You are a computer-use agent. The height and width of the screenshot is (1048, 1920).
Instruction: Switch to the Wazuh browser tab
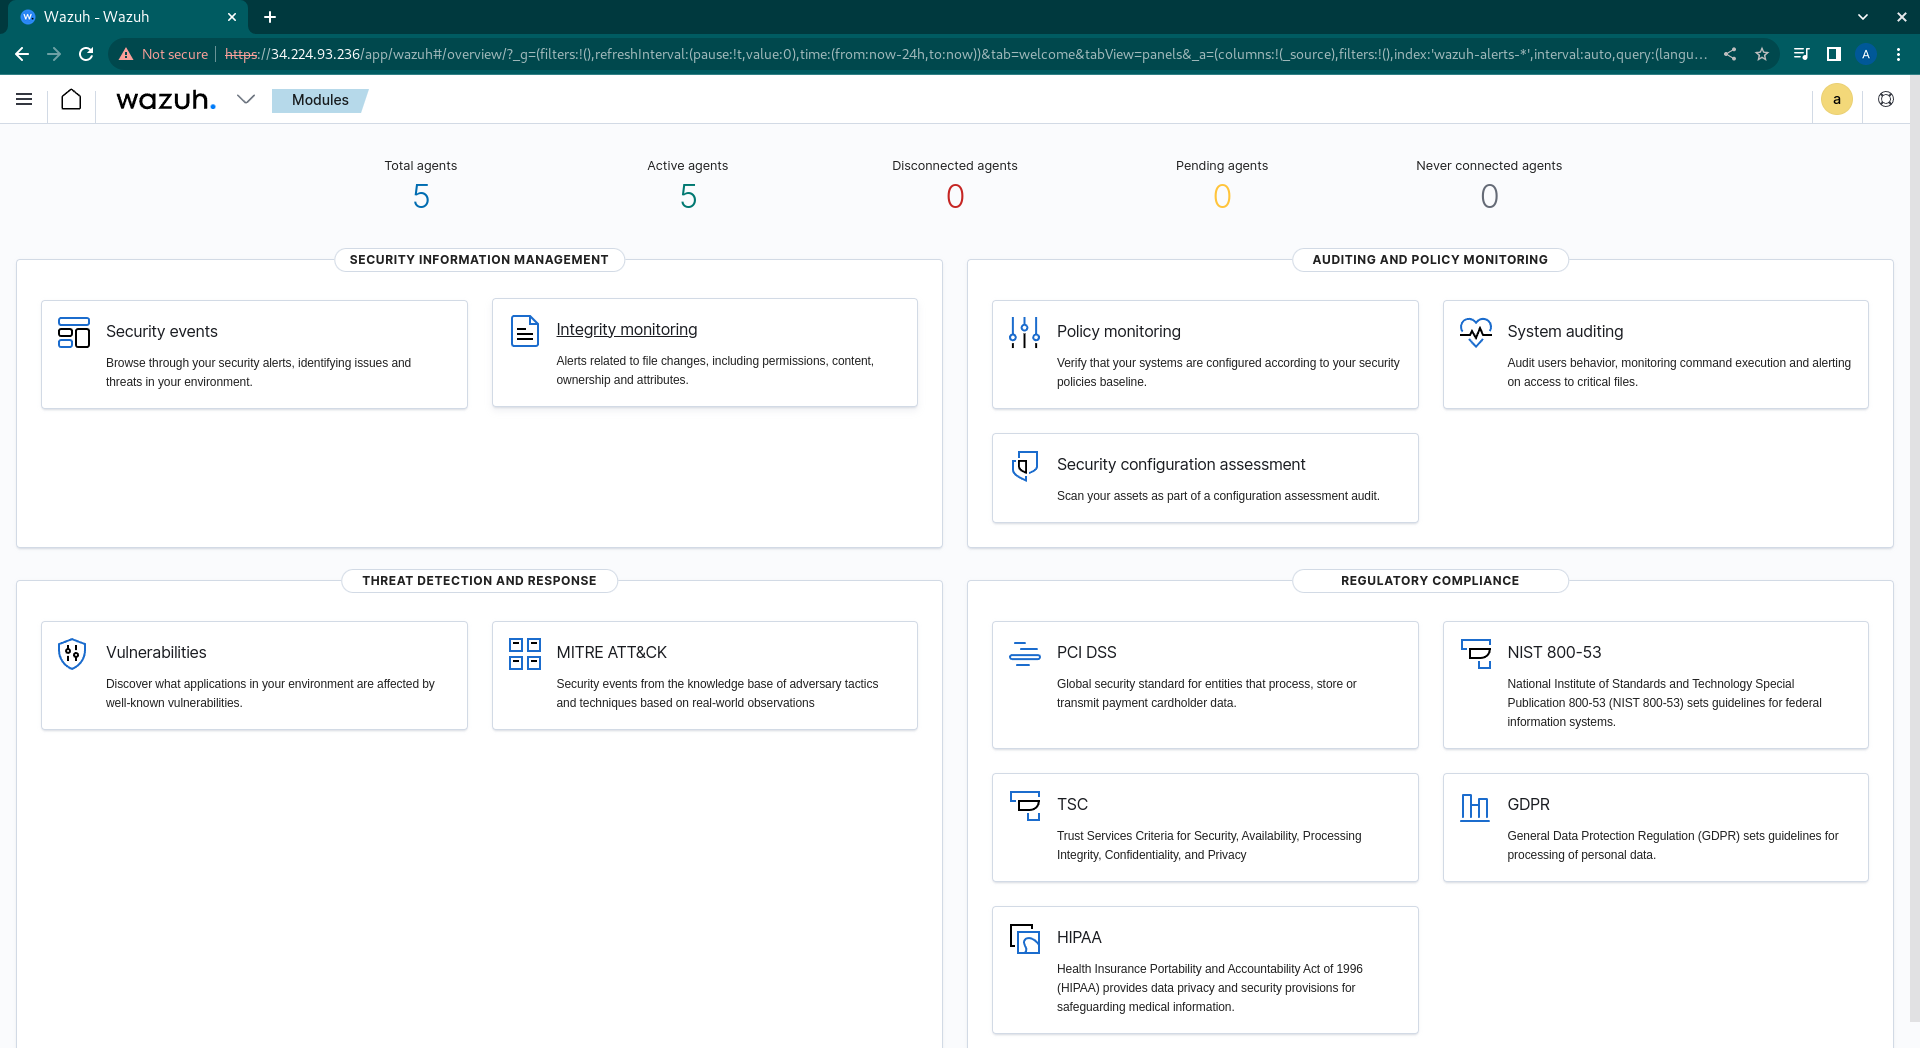[x=110, y=16]
